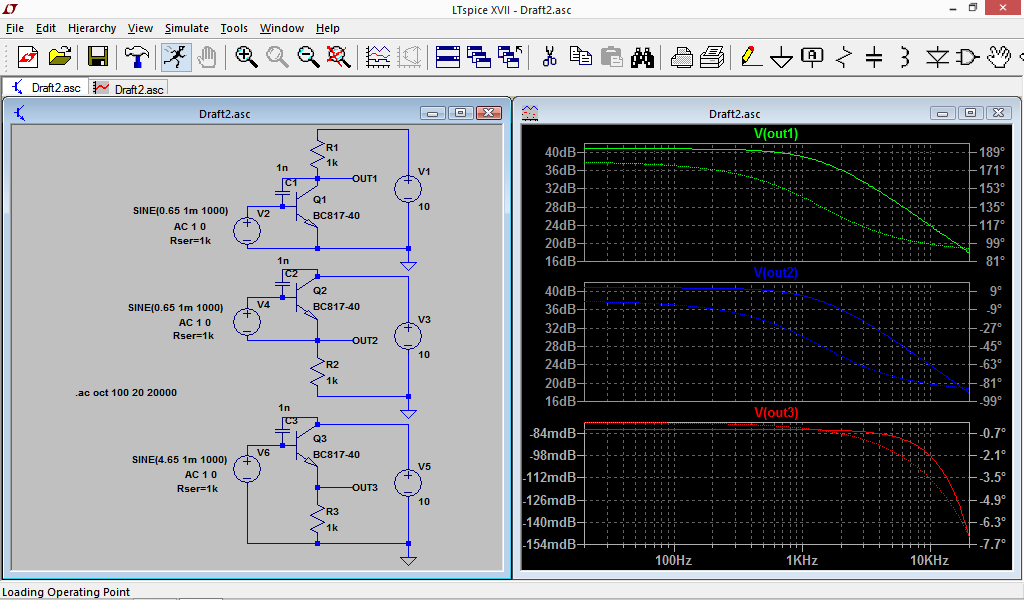Close the schematic Draft2.asc sub-window

click(x=488, y=113)
